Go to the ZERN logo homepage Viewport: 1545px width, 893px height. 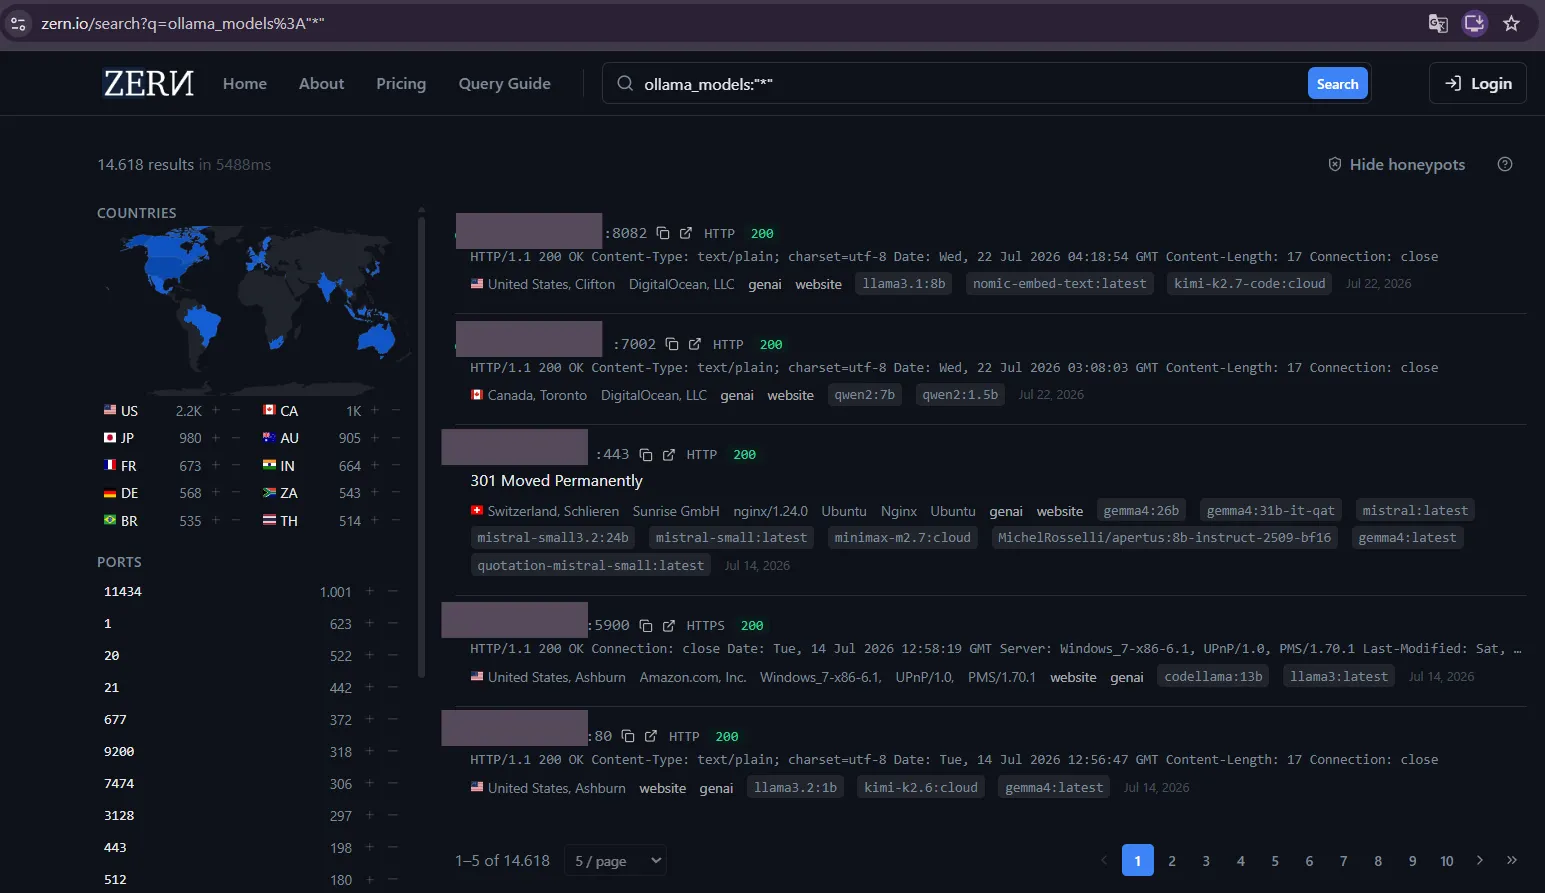pos(149,84)
